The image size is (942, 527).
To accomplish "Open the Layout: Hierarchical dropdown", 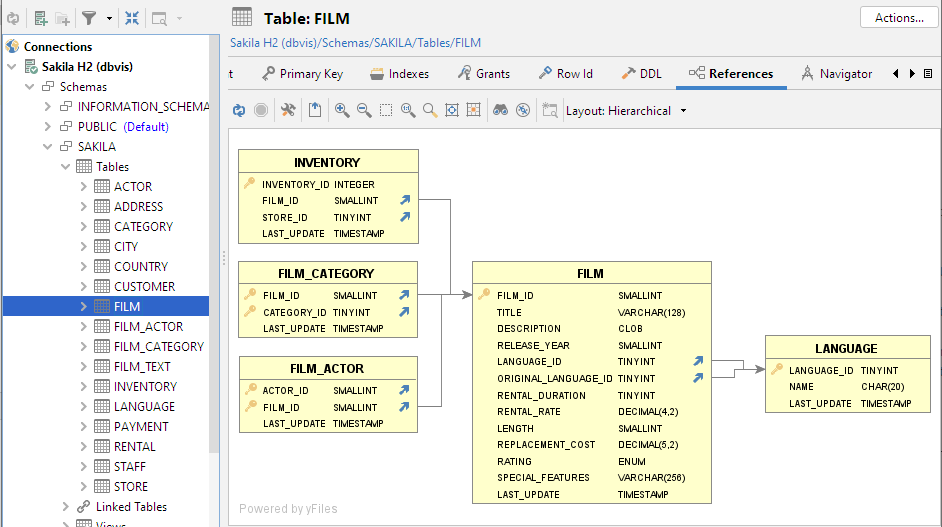I will (x=626, y=111).
